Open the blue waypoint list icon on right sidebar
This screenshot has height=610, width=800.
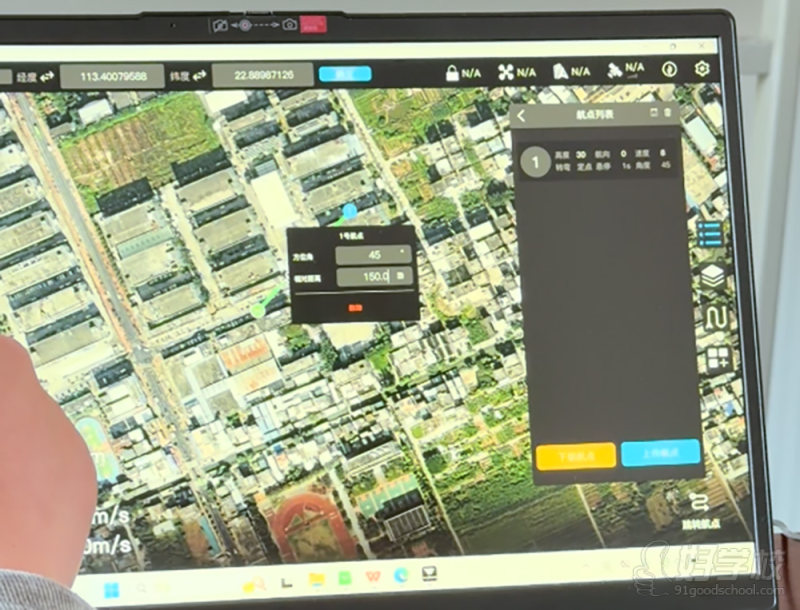pos(710,234)
